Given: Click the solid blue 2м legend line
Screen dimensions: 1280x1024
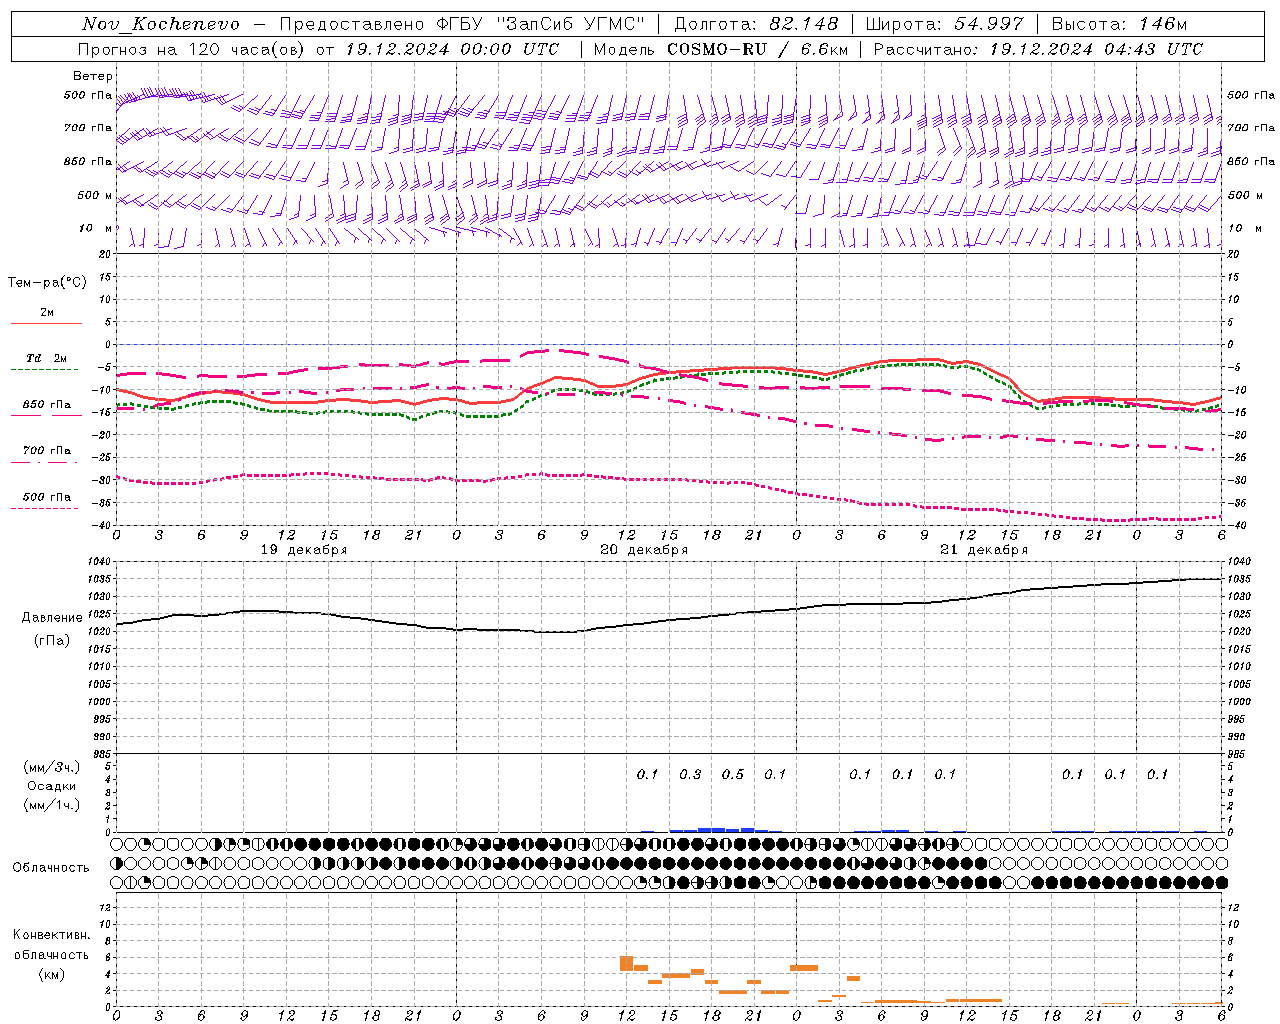Looking at the screenshot, I should [x=46, y=323].
